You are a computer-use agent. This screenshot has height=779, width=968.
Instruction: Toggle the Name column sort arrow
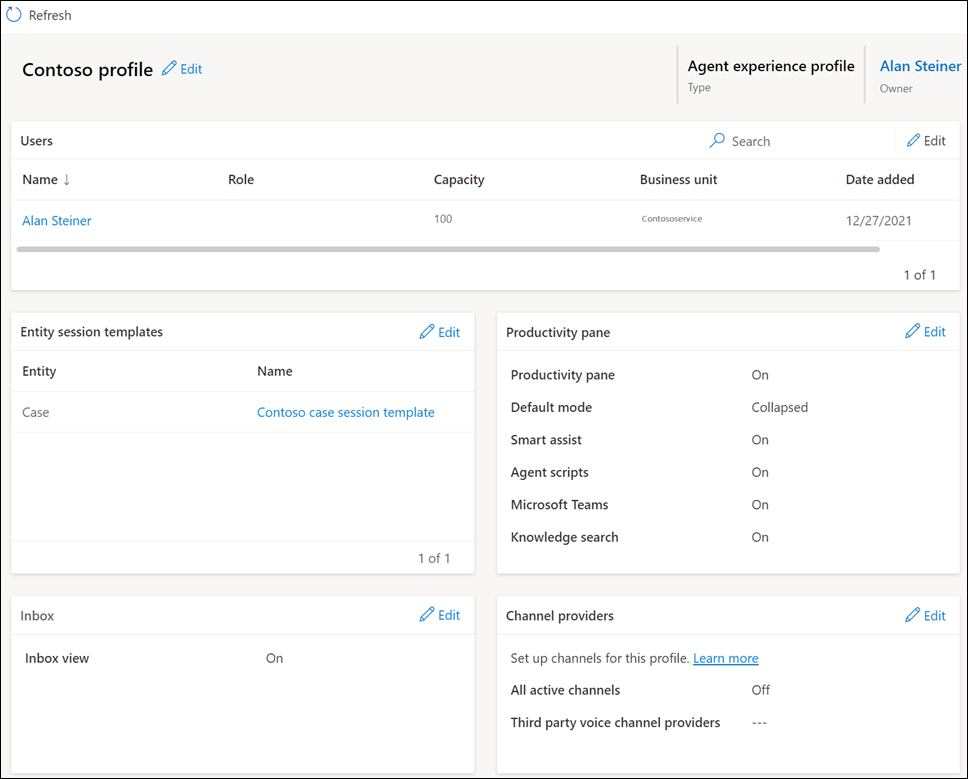[x=66, y=179]
